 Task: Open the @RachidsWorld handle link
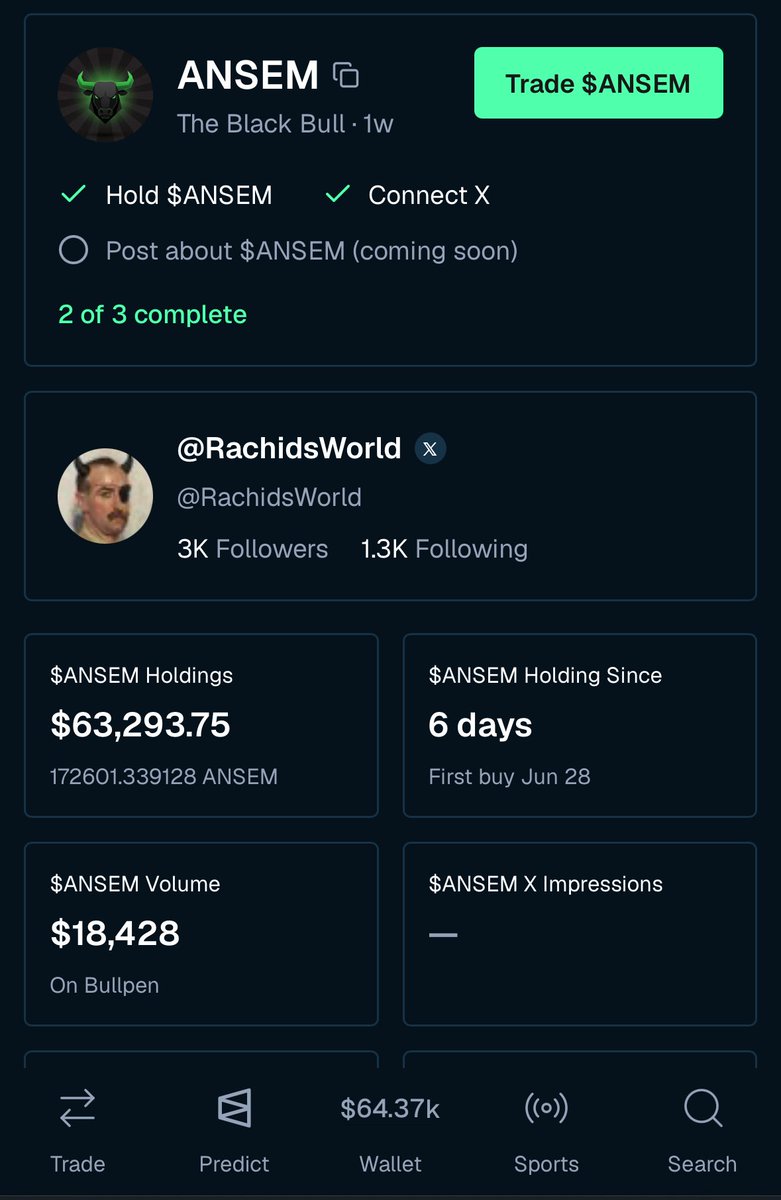tap(269, 497)
